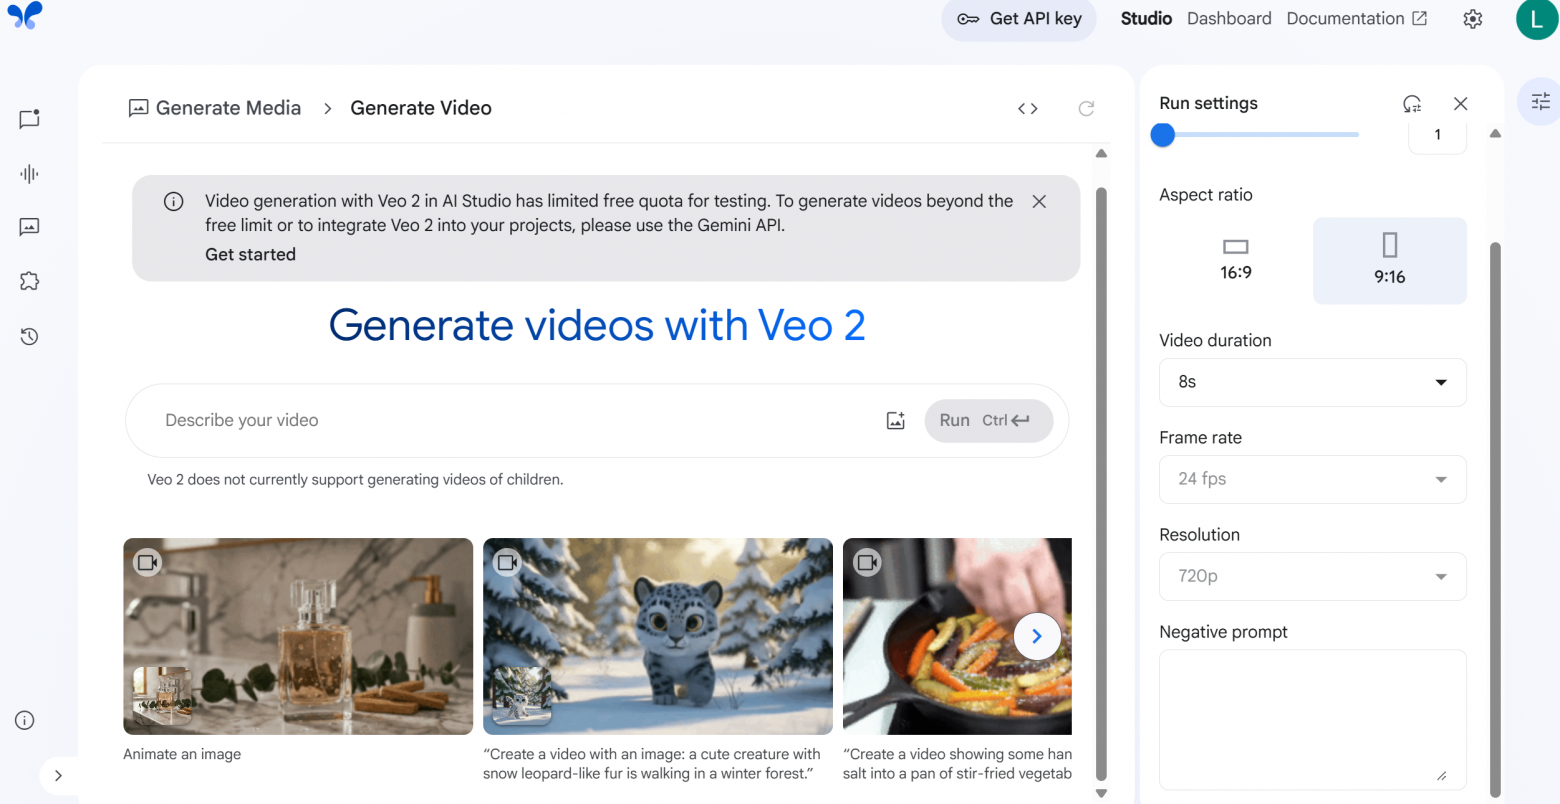View prompt History in the sidebar
1560x804 pixels.
(28, 336)
